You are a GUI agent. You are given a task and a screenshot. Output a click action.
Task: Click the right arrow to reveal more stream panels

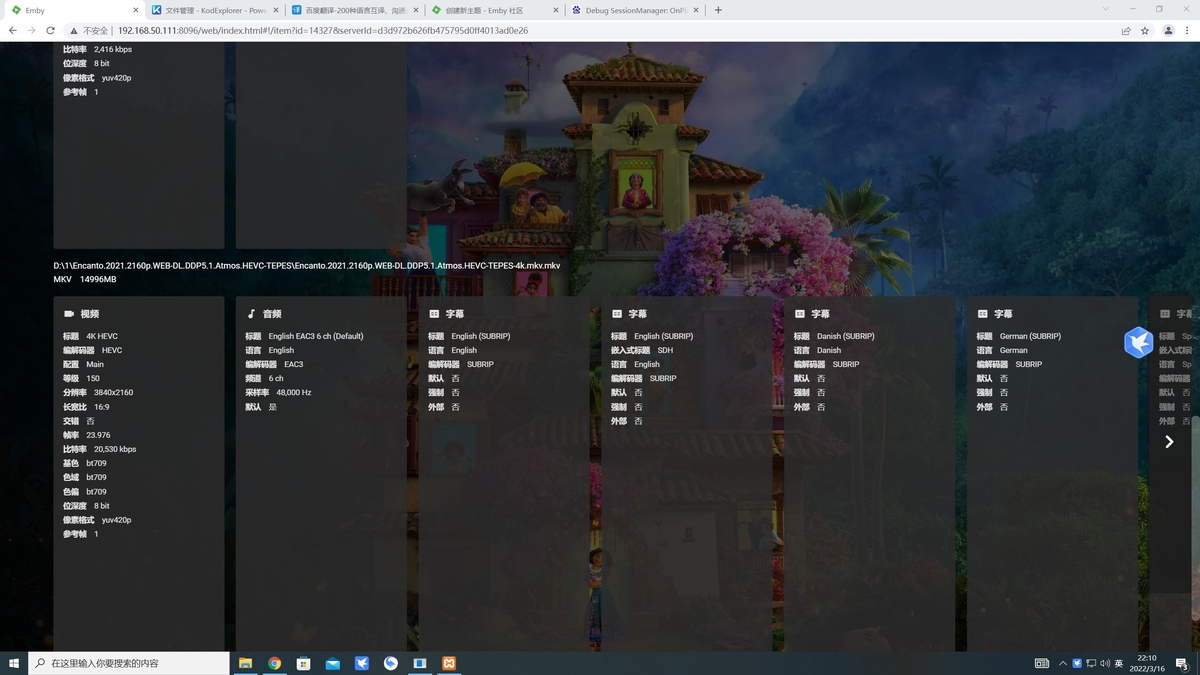pos(1168,441)
